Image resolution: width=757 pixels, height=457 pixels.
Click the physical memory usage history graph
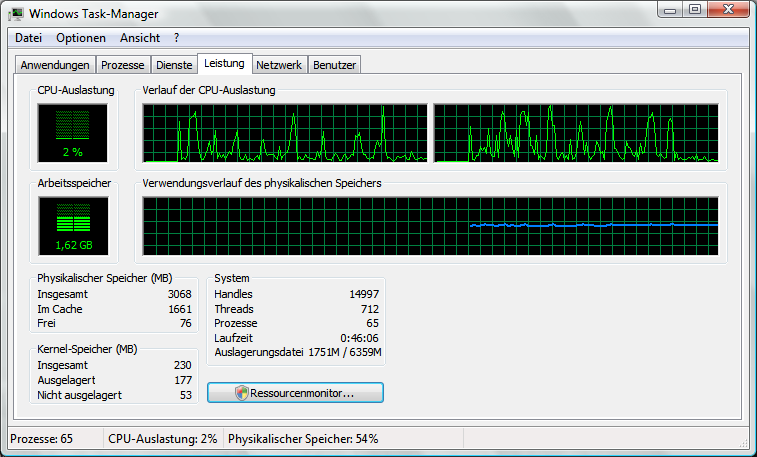tap(431, 226)
